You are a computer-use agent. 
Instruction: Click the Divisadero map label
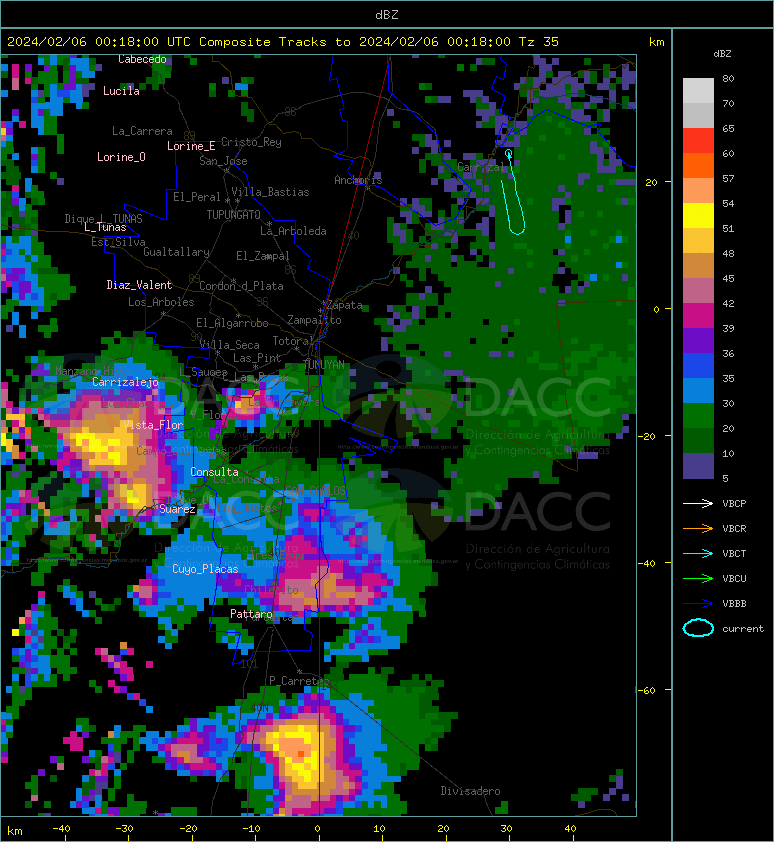(470, 790)
